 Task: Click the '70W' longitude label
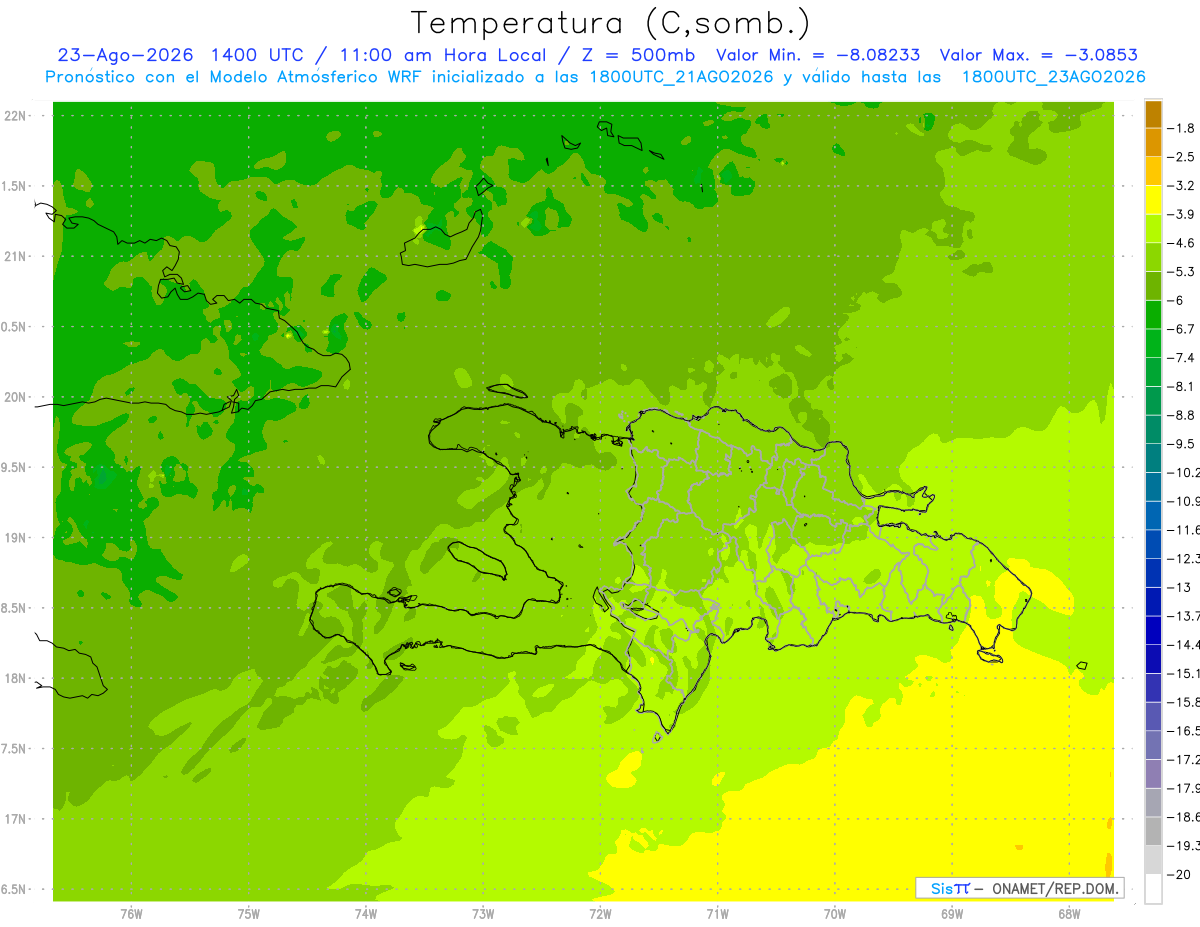click(835, 913)
